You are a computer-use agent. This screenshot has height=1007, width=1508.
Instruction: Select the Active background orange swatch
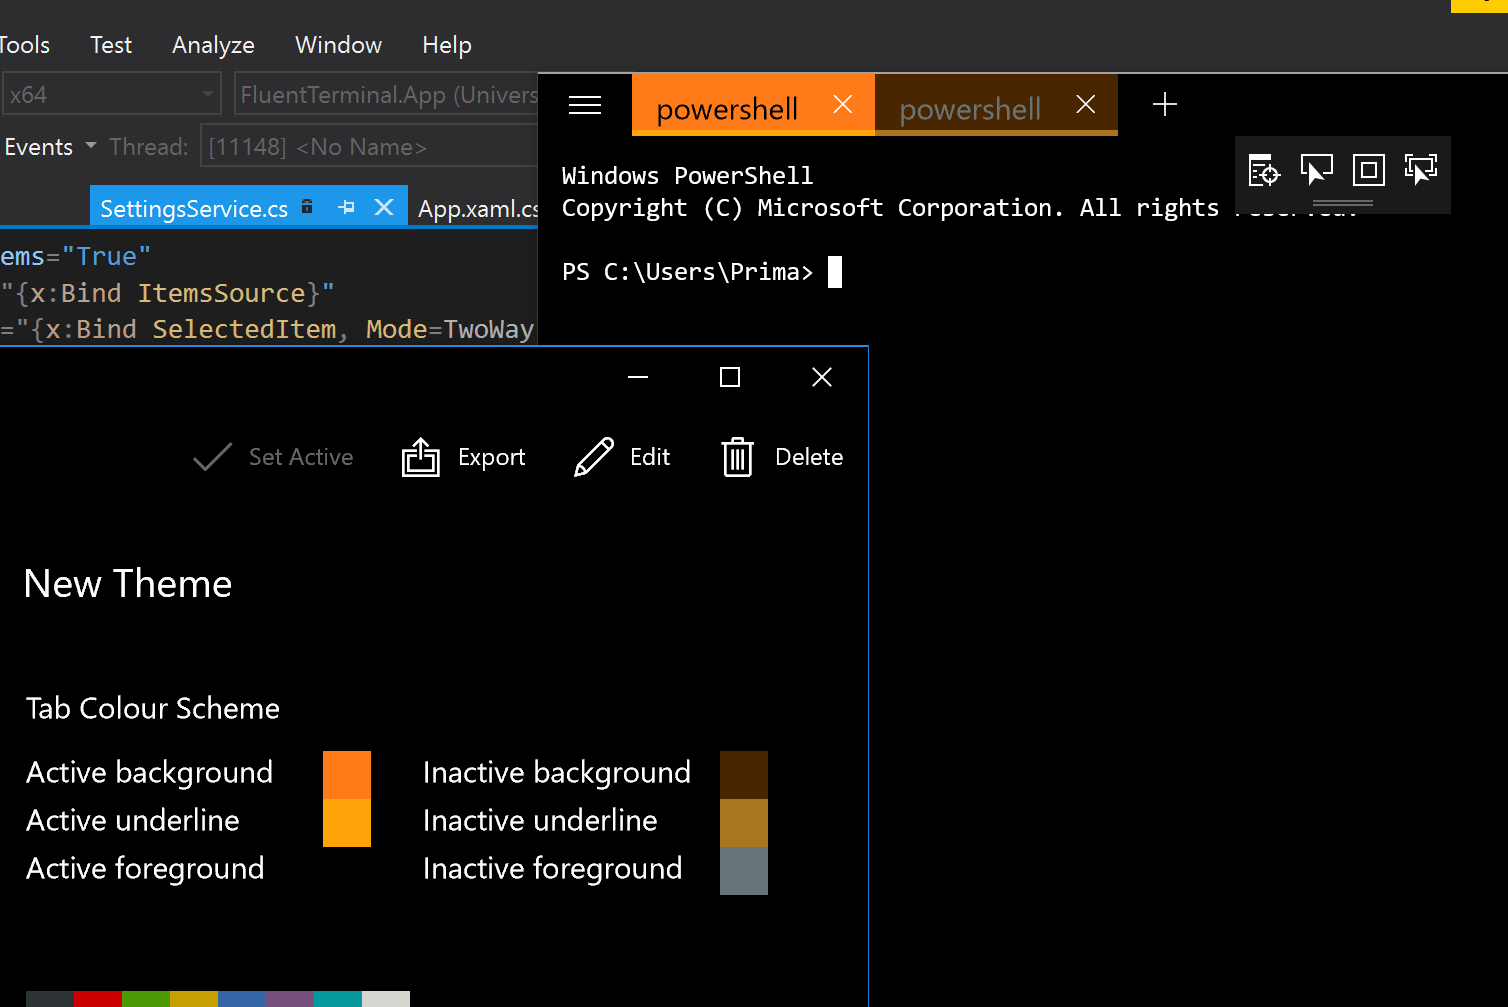coord(346,773)
